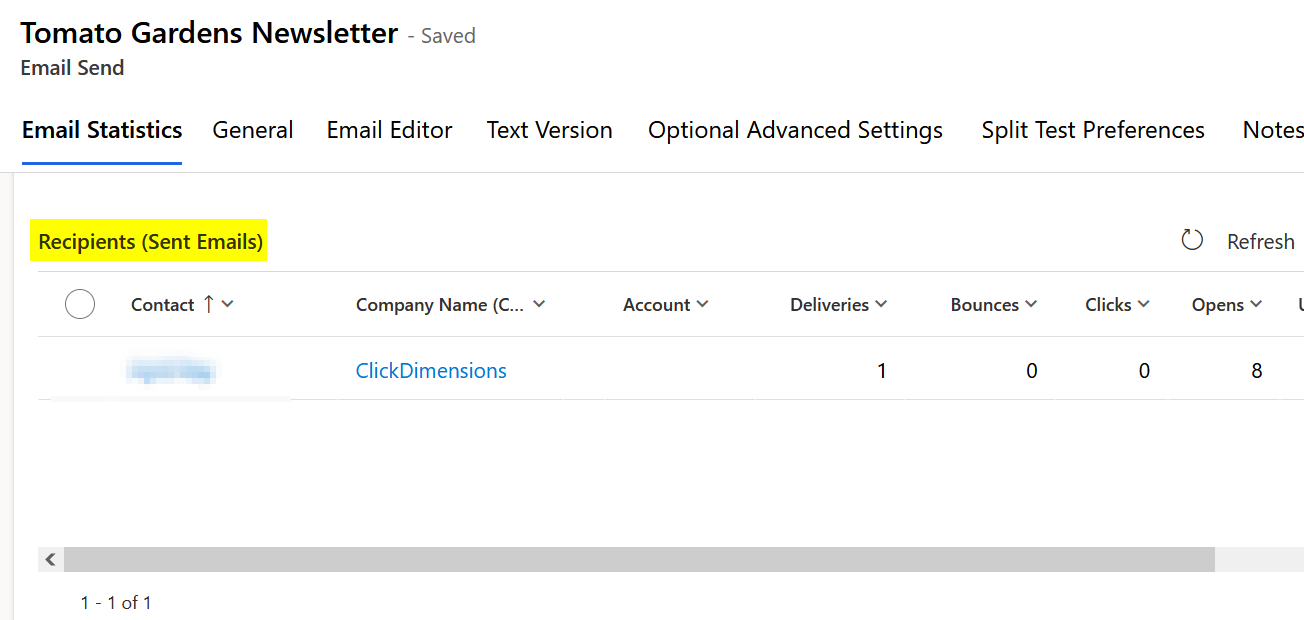Click the Clicks value 0 cell
The height and width of the screenshot is (620, 1304).
(1144, 371)
